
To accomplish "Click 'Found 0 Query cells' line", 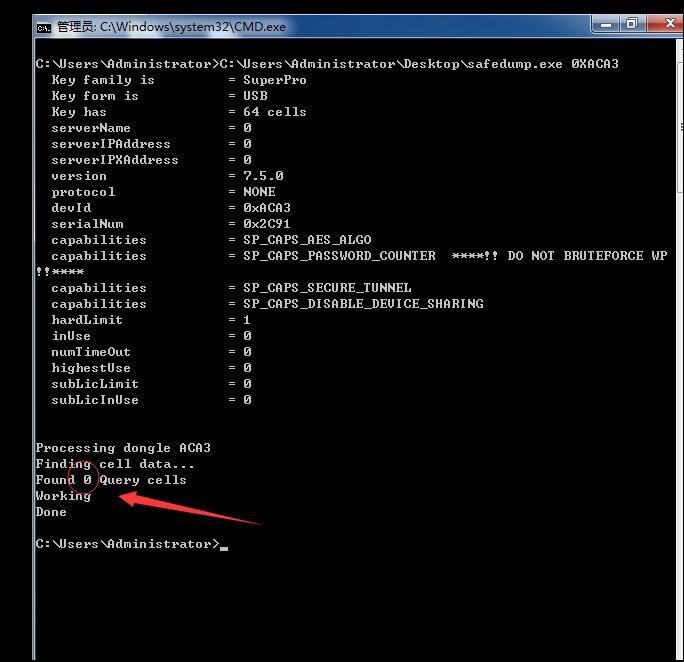I will pos(111,480).
